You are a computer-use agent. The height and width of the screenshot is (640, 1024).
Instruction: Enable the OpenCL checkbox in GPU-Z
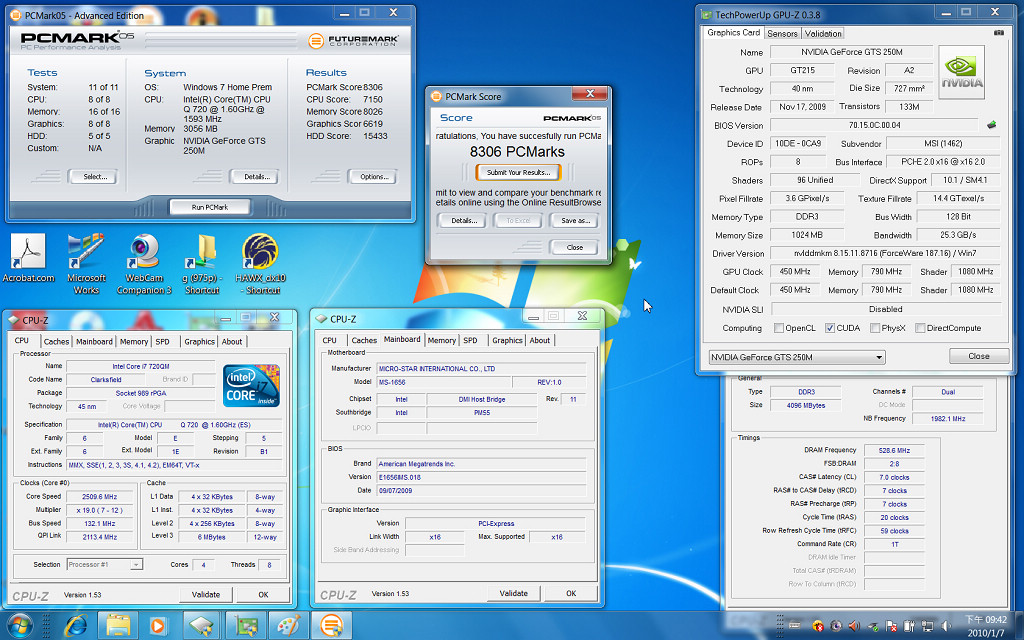[778, 328]
